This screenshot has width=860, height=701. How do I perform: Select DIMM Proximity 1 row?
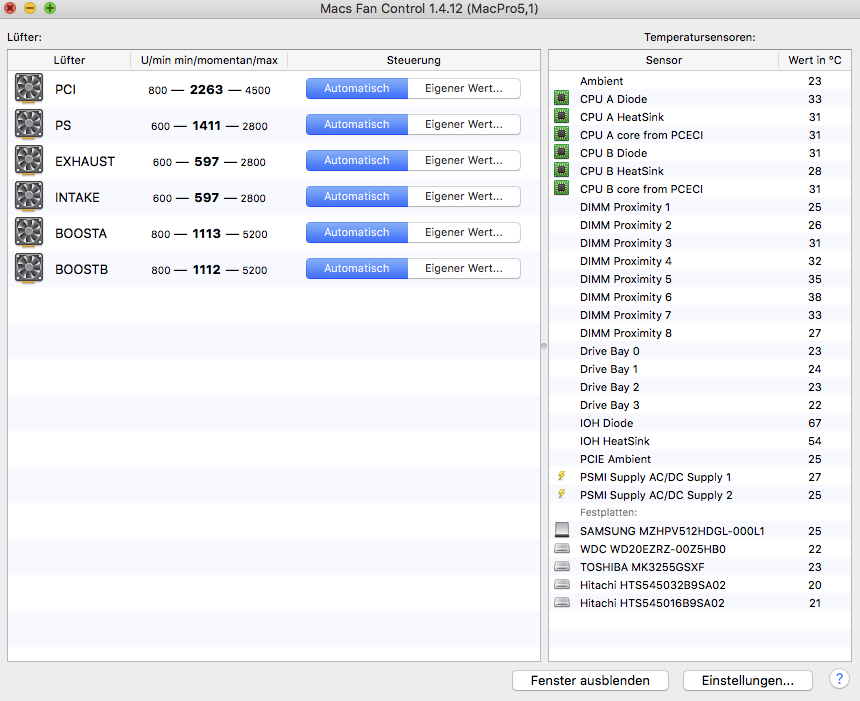coord(700,207)
